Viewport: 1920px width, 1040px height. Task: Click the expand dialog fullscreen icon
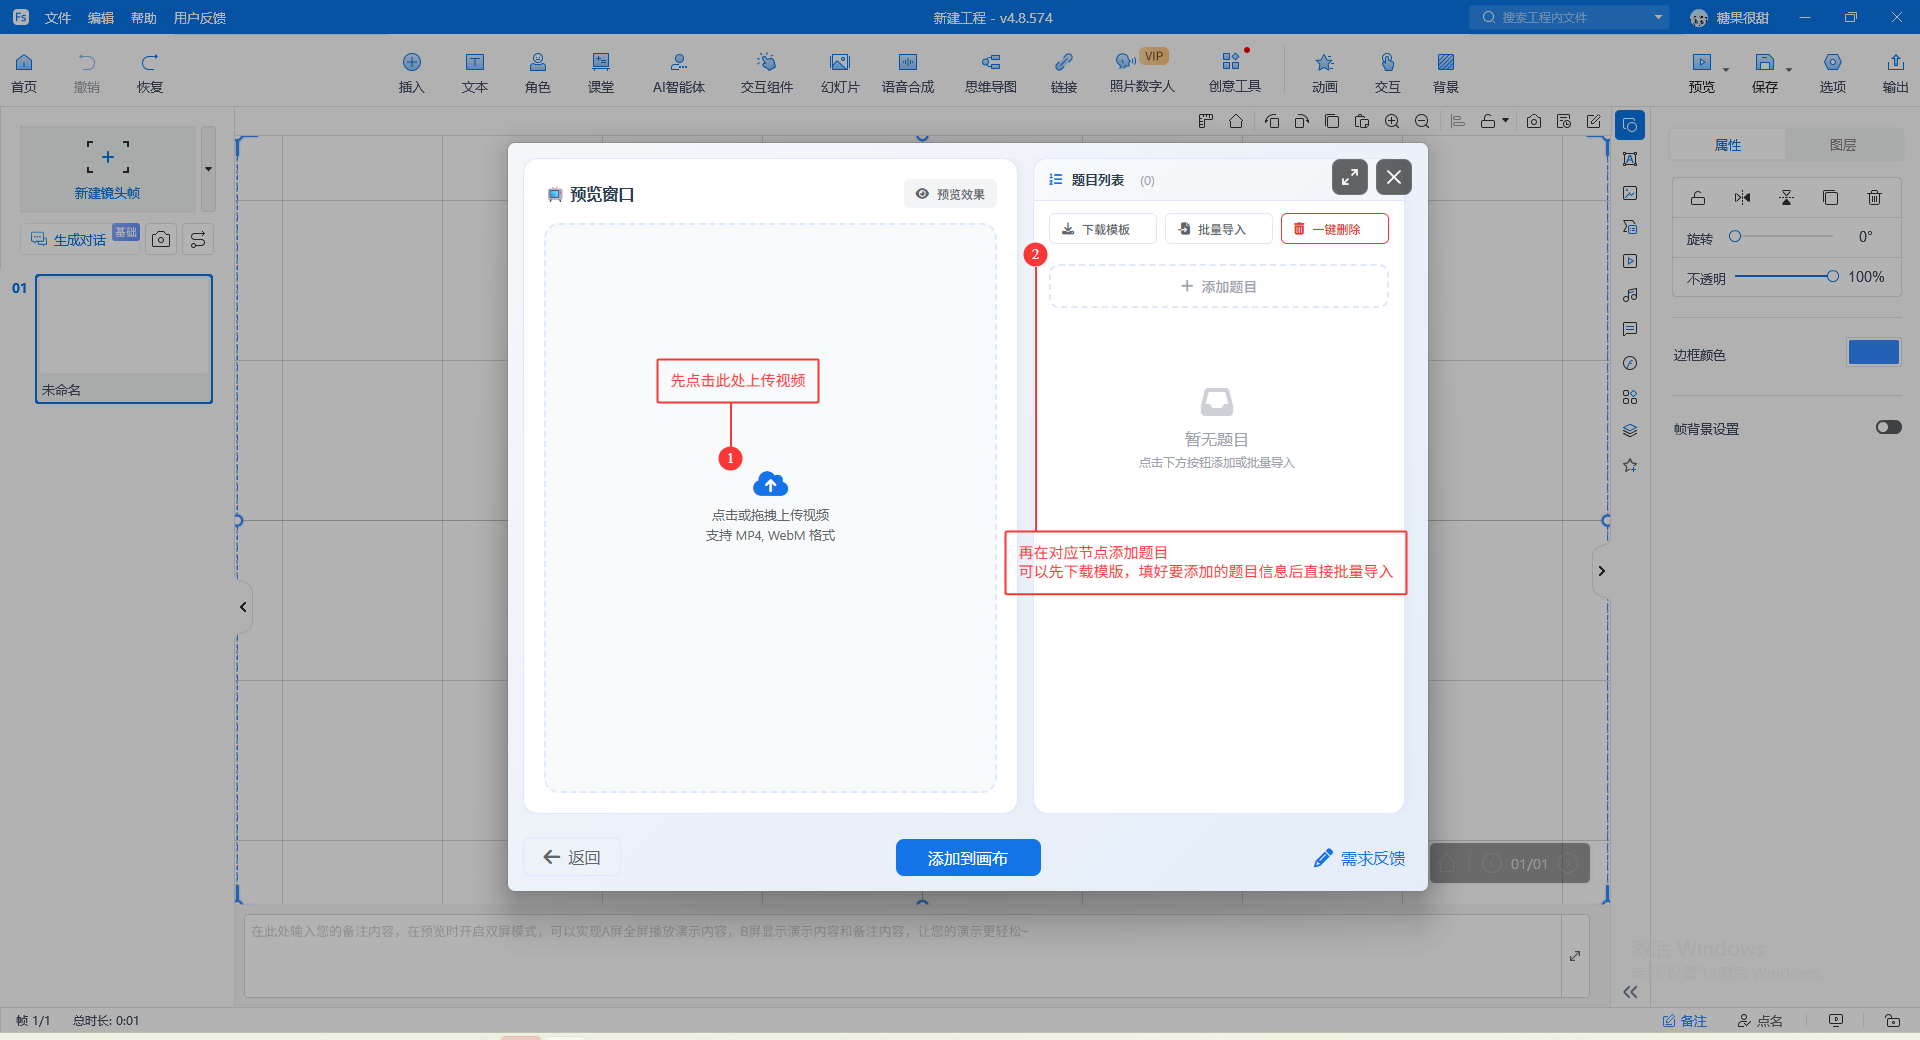[x=1349, y=178]
